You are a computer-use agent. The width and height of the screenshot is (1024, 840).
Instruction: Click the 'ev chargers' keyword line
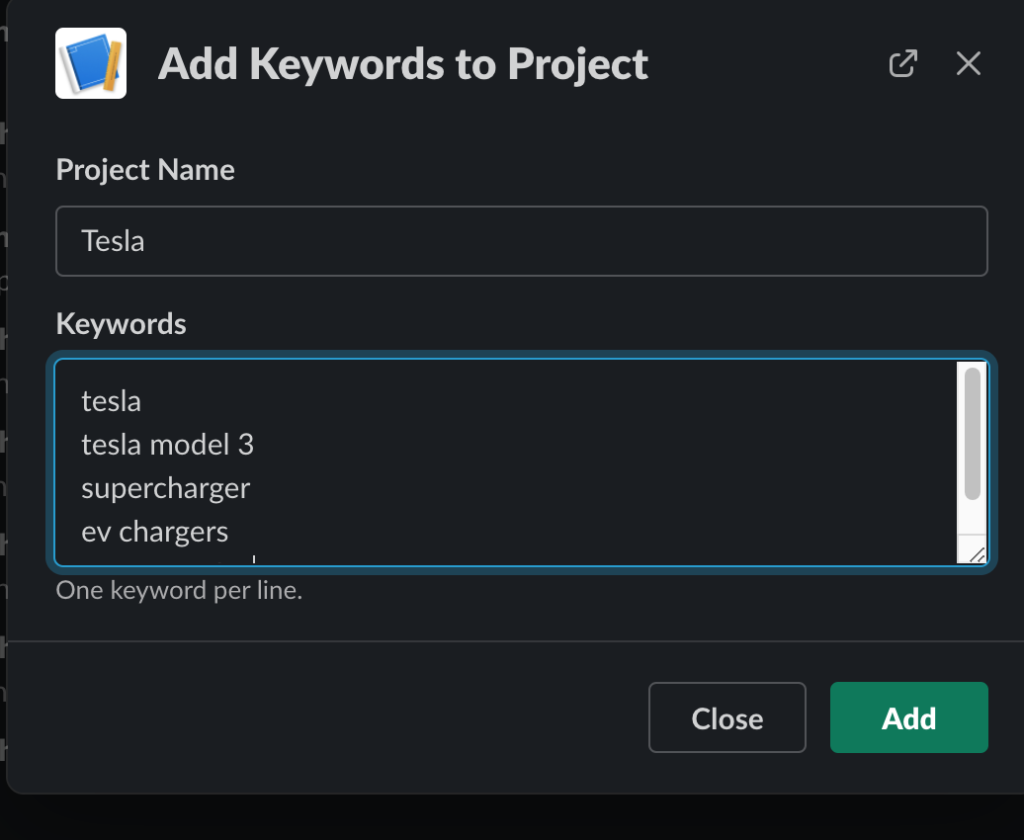click(155, 532)
